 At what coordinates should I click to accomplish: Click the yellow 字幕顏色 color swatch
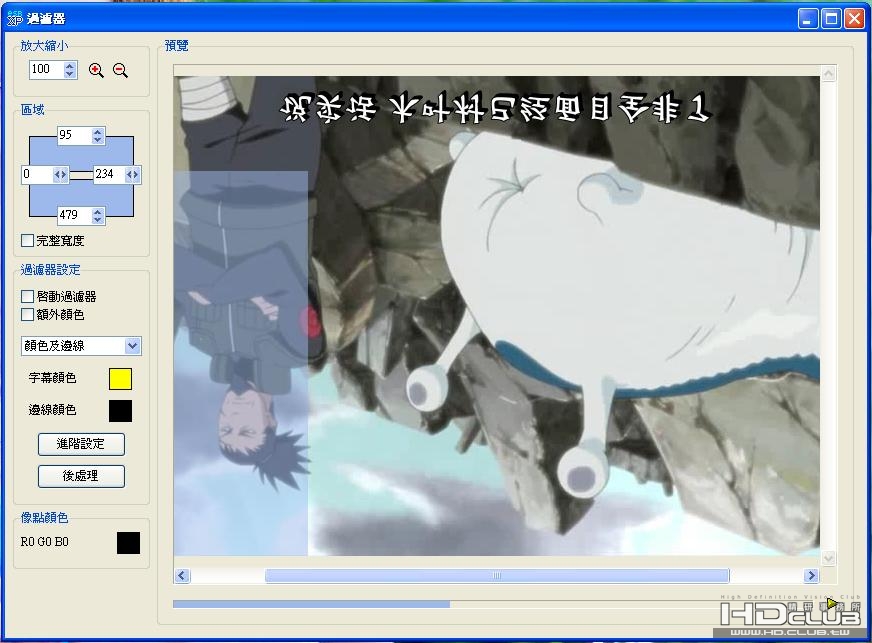[x=120, y=379]
